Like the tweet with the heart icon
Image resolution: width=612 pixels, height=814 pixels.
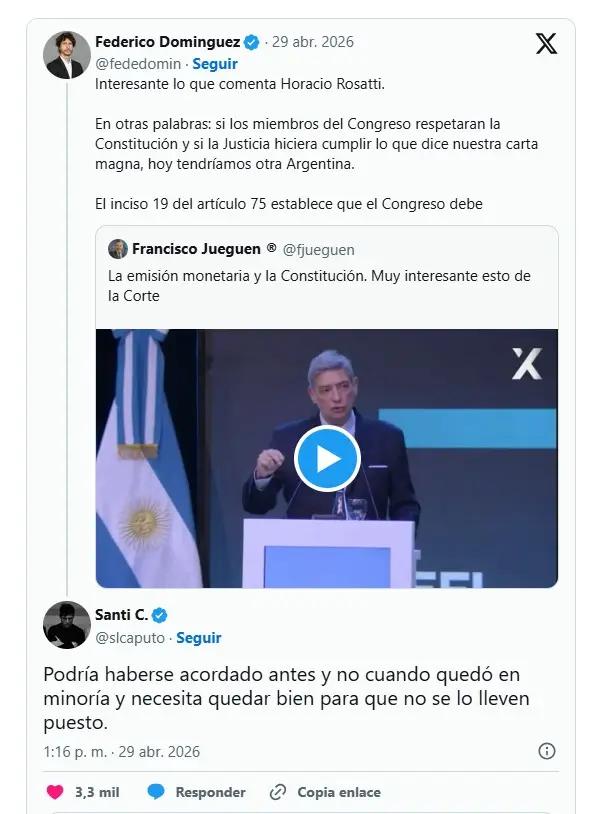point(55,792)
